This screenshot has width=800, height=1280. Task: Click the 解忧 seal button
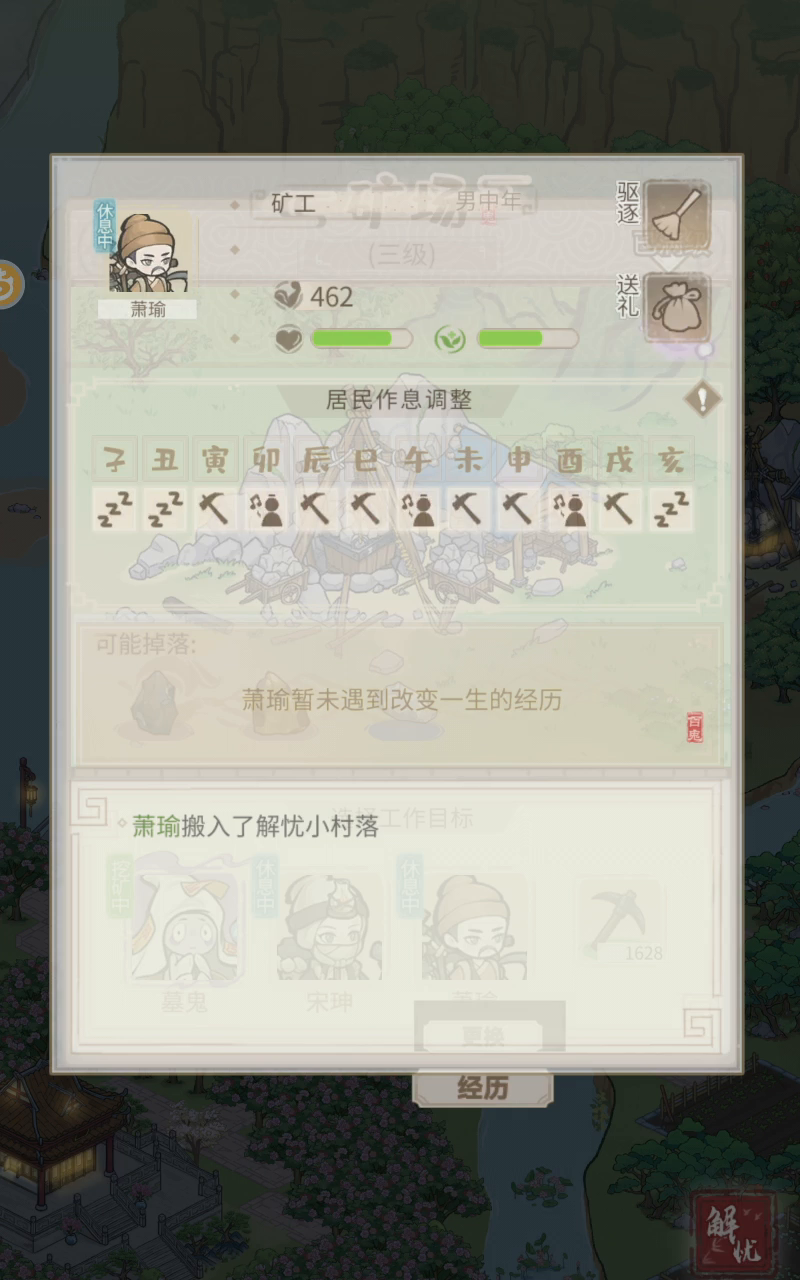click(735, 1229)
